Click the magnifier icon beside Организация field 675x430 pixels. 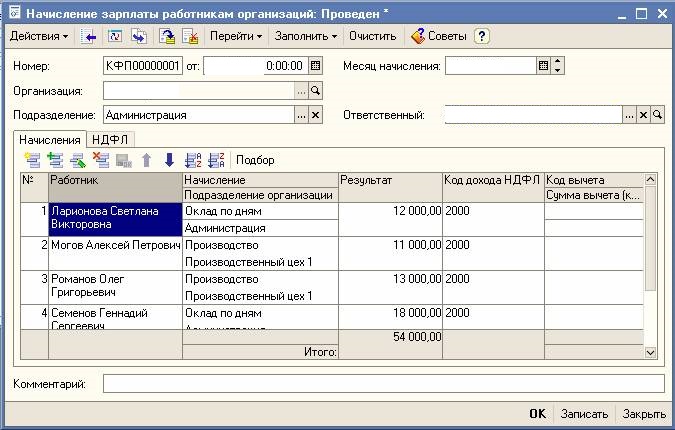316,91
